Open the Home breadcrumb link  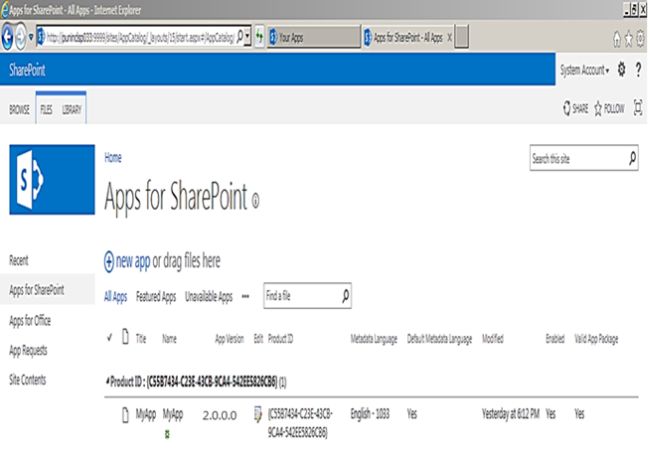113,157
